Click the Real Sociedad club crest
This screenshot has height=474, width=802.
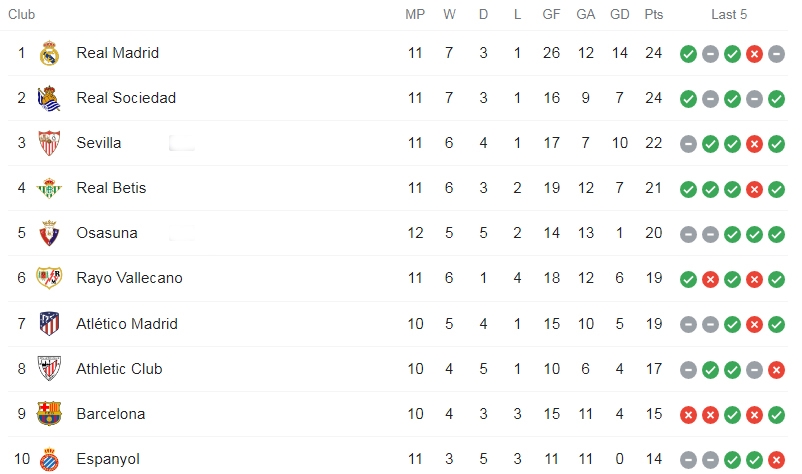49,98
